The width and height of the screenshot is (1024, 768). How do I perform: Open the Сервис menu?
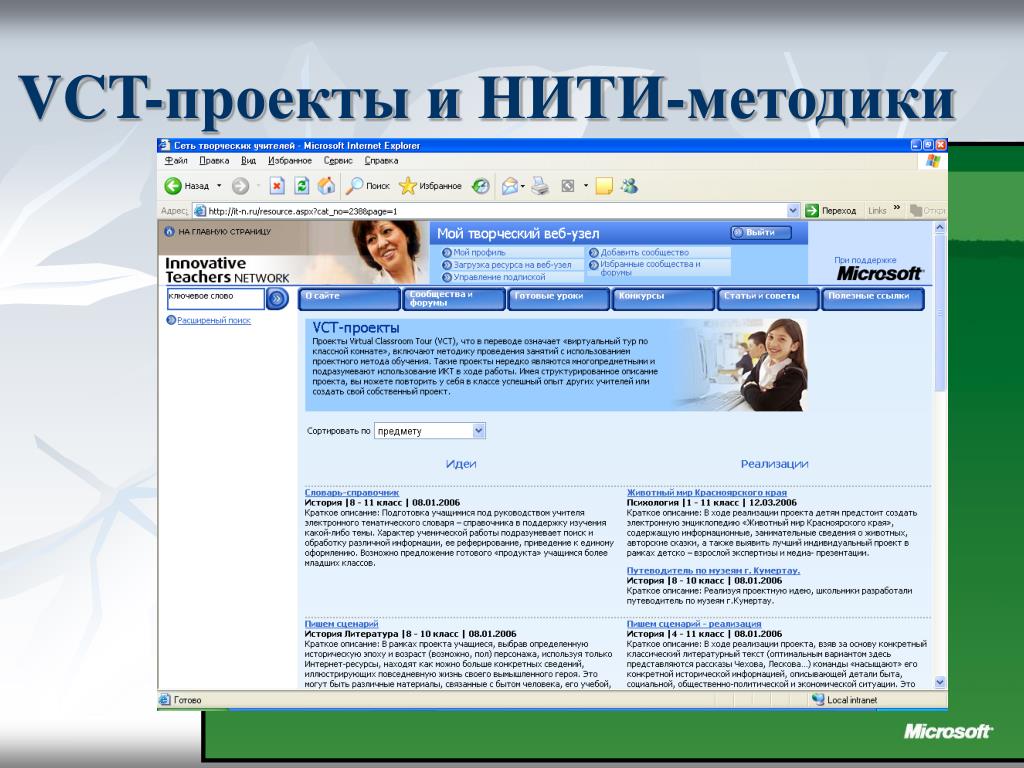(338, 161)
